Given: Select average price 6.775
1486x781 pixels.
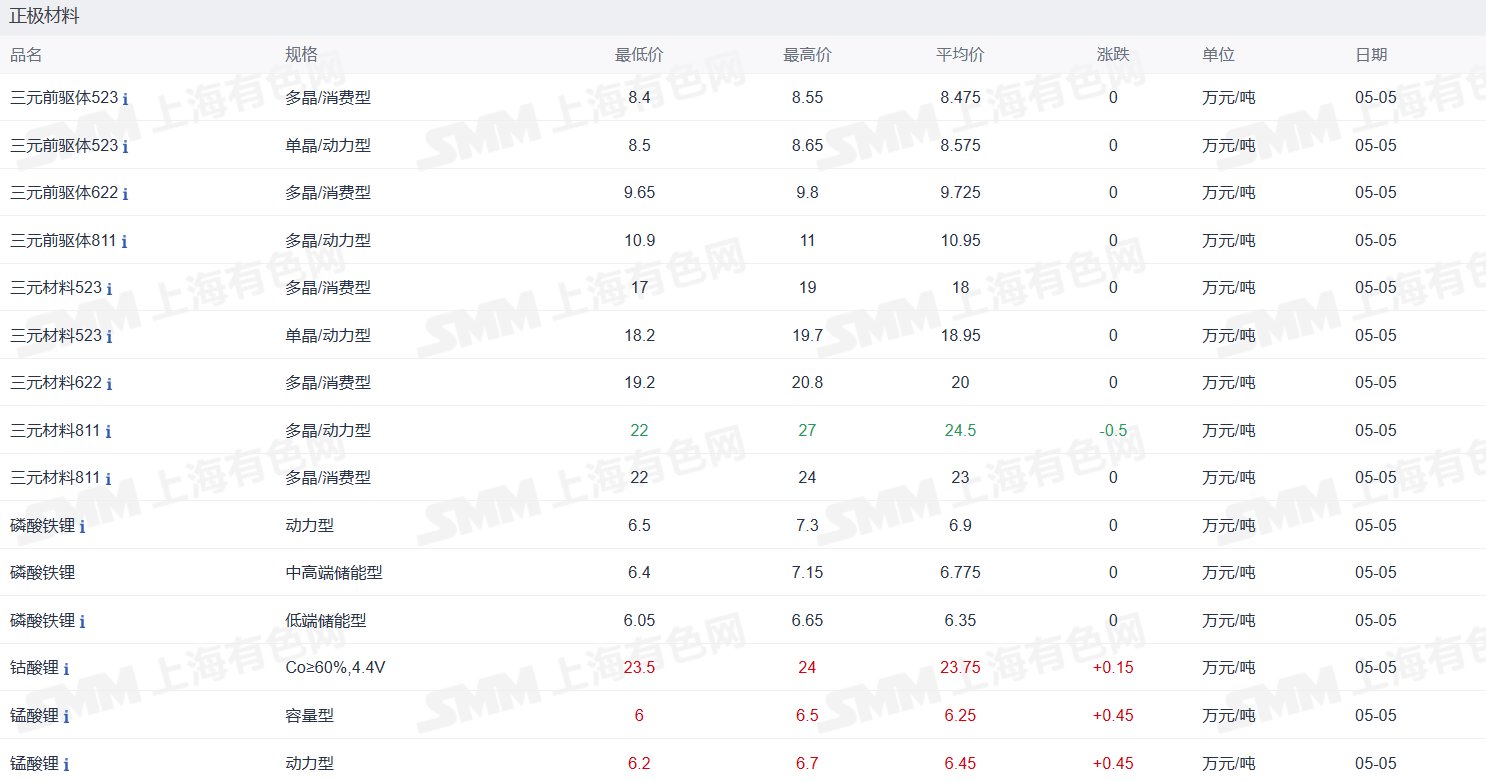Looking at the screenshot, I should [x=960, y=573].
